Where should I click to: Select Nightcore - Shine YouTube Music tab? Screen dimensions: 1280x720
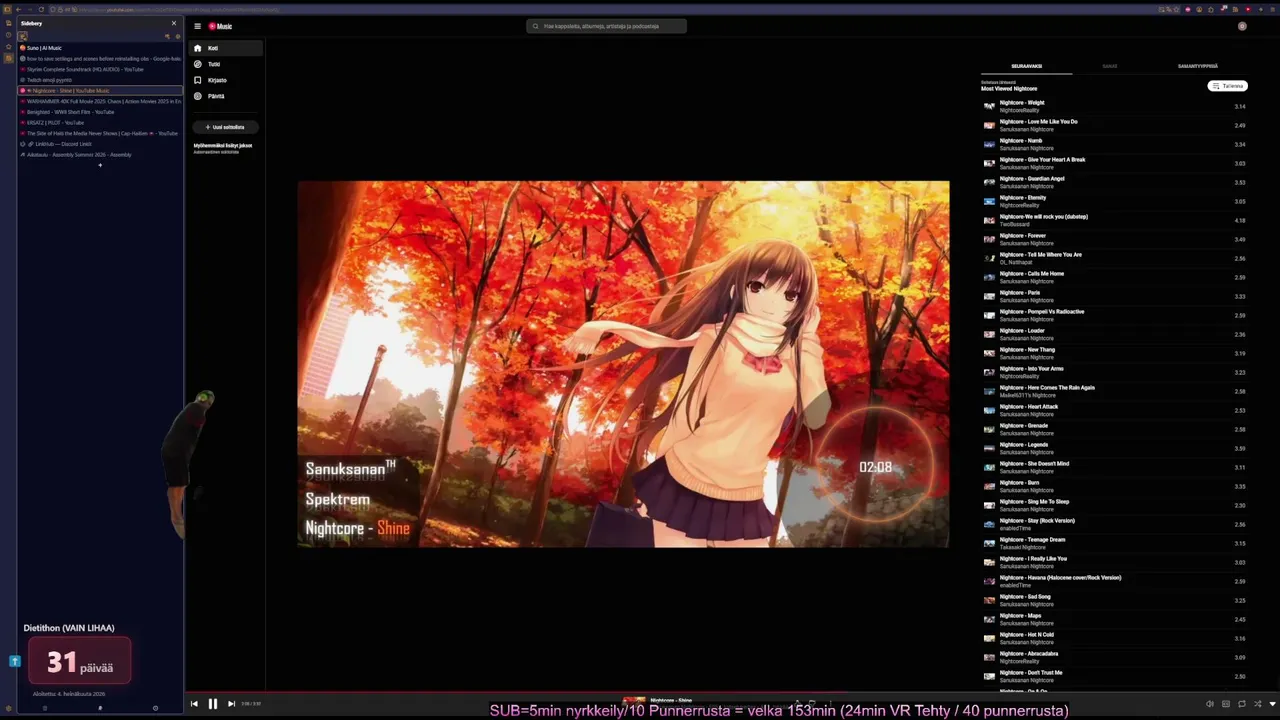[100, 90]
